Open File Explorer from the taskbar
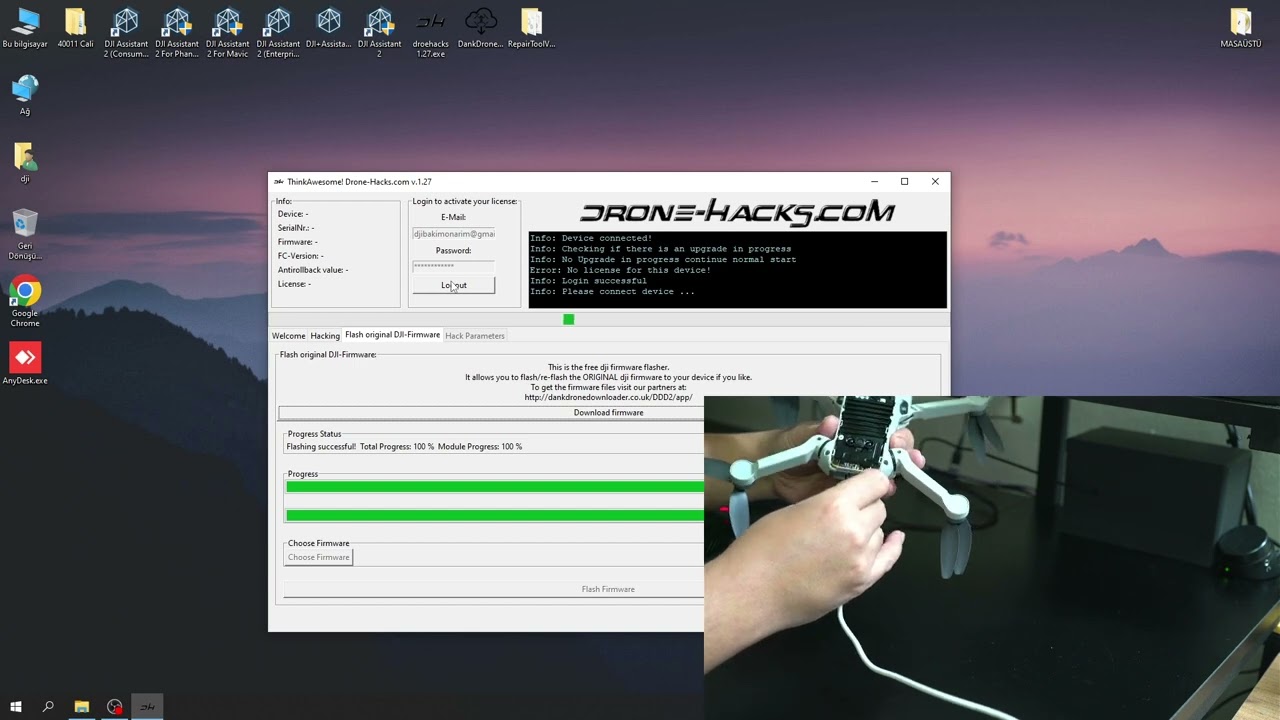The height and width of the screenshot is (720, 1280). [x=82, y=707]
